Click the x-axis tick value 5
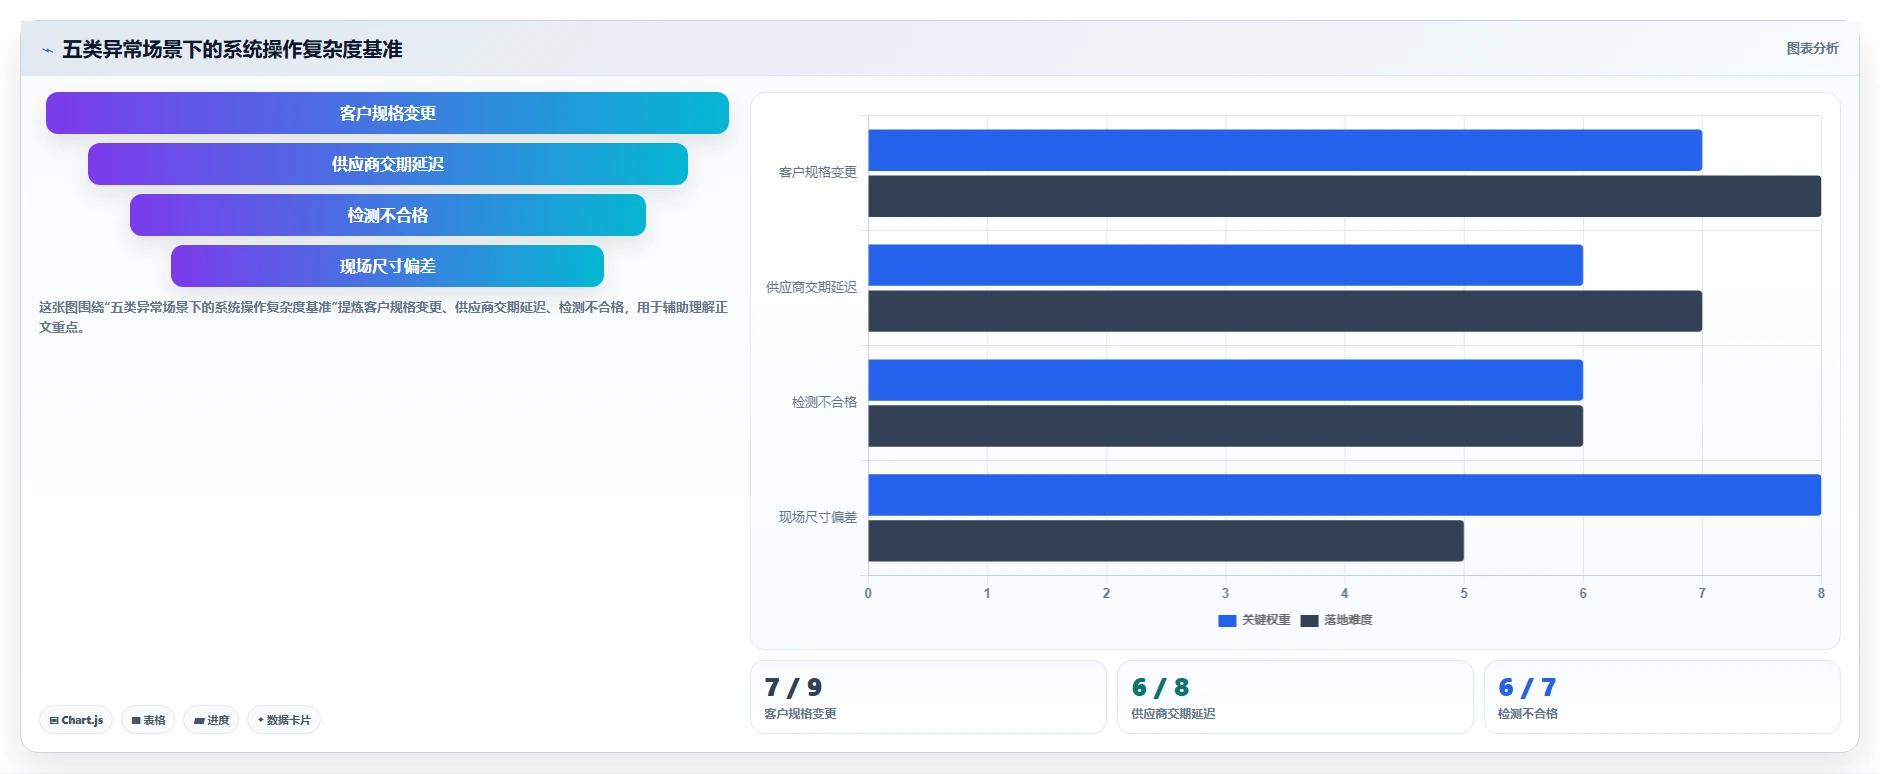This screenshot has height=774, width=1880. click(x=1464, y=593)
